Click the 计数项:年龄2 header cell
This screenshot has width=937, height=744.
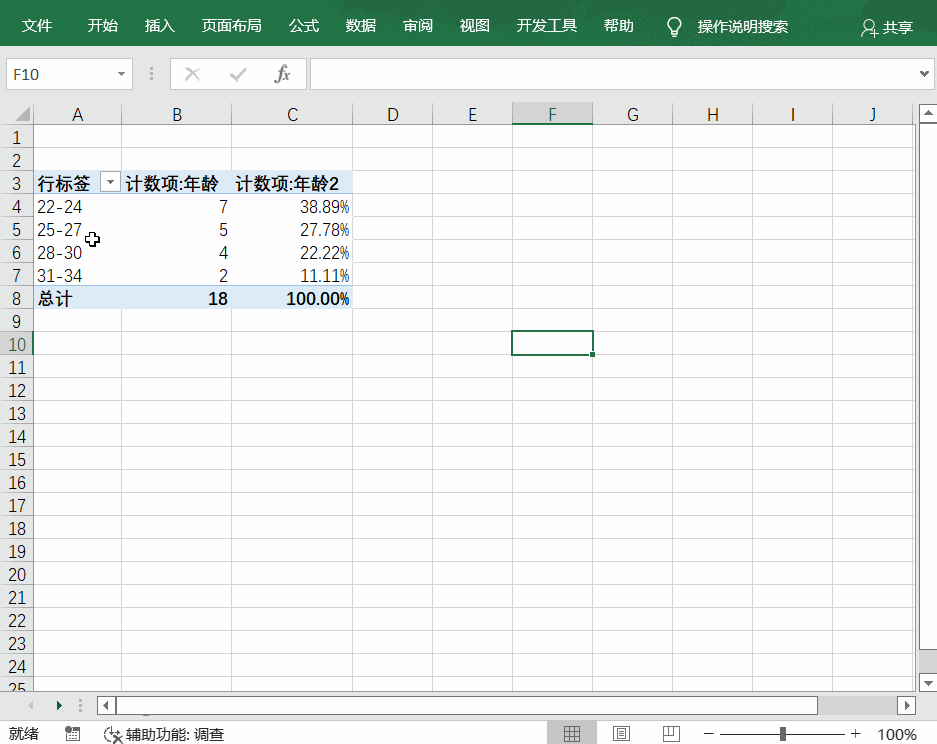click(292, 183)
